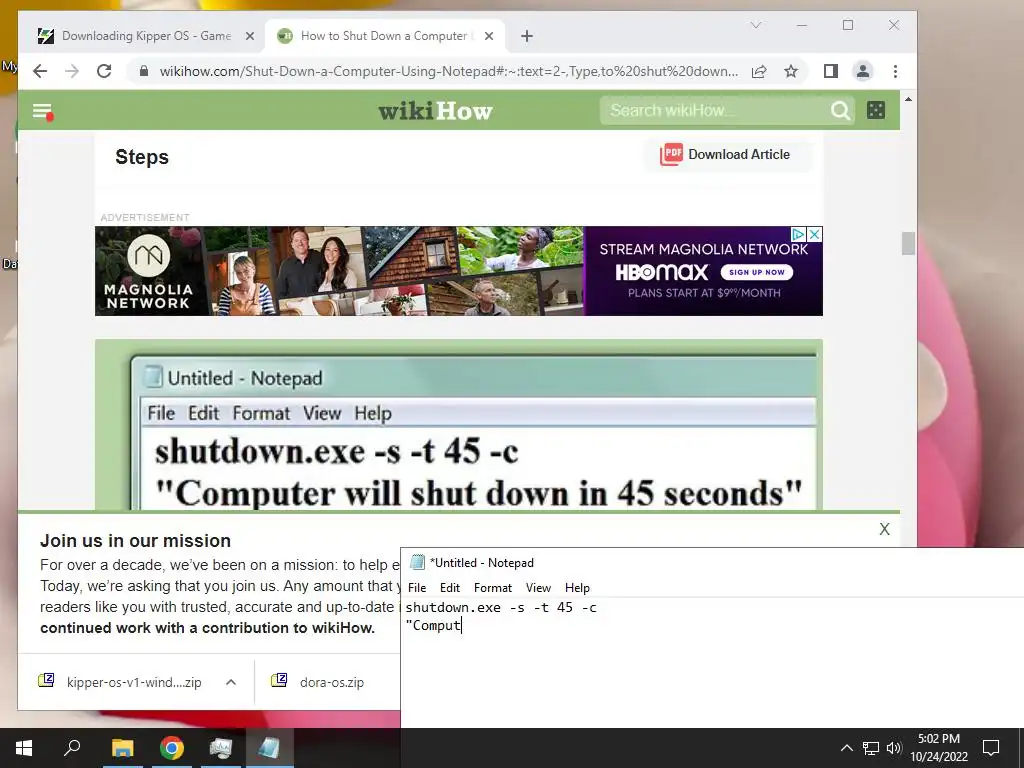1024x768 pixels.
Task: Open the Notepad View menu
Action: click(538, 588)
